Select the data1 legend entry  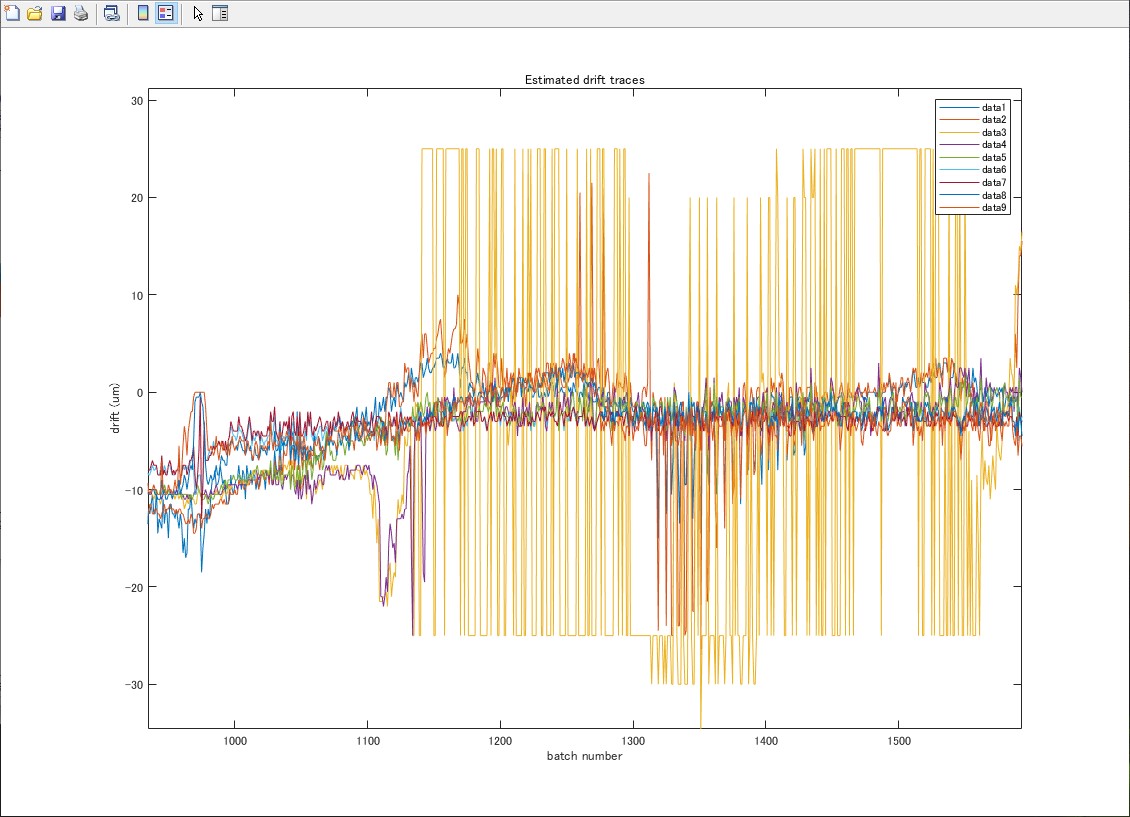coord(973,107)
